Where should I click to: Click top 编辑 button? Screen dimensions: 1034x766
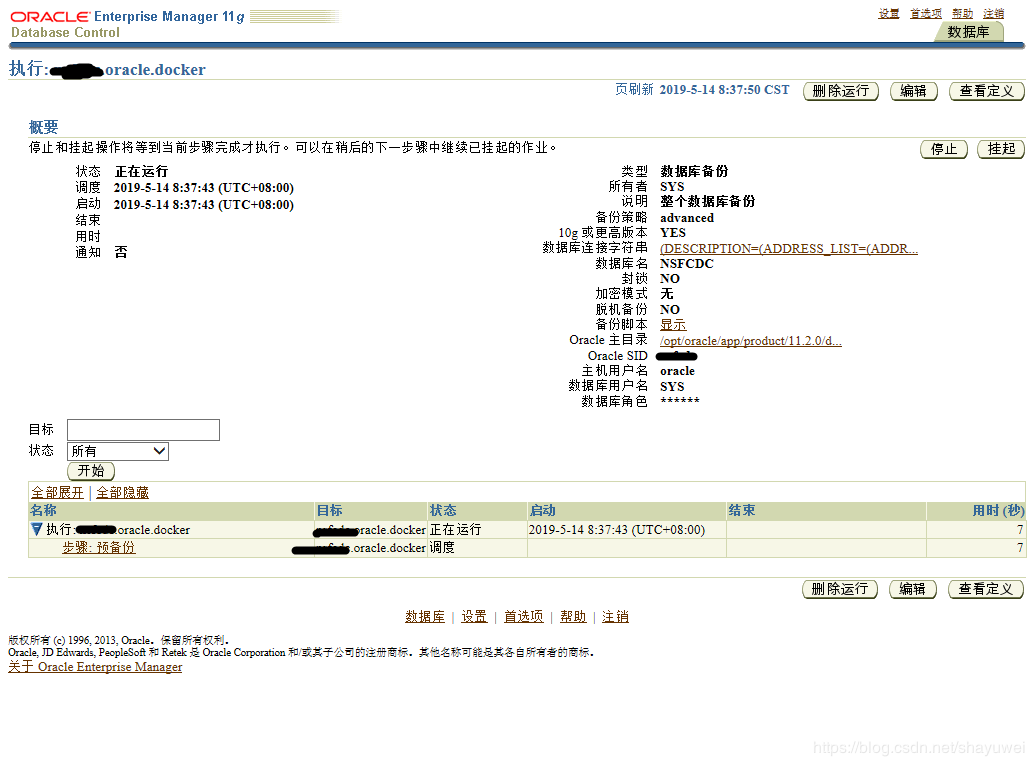click(x=913, y=91)
